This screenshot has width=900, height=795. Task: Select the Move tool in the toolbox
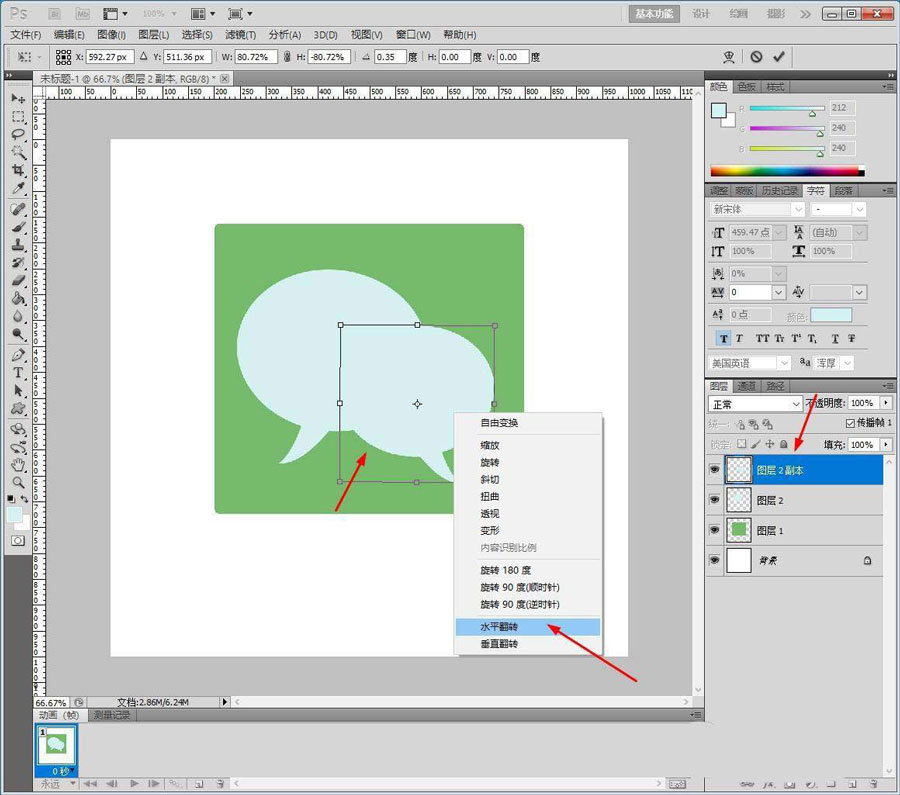click(x=18, y=98)
